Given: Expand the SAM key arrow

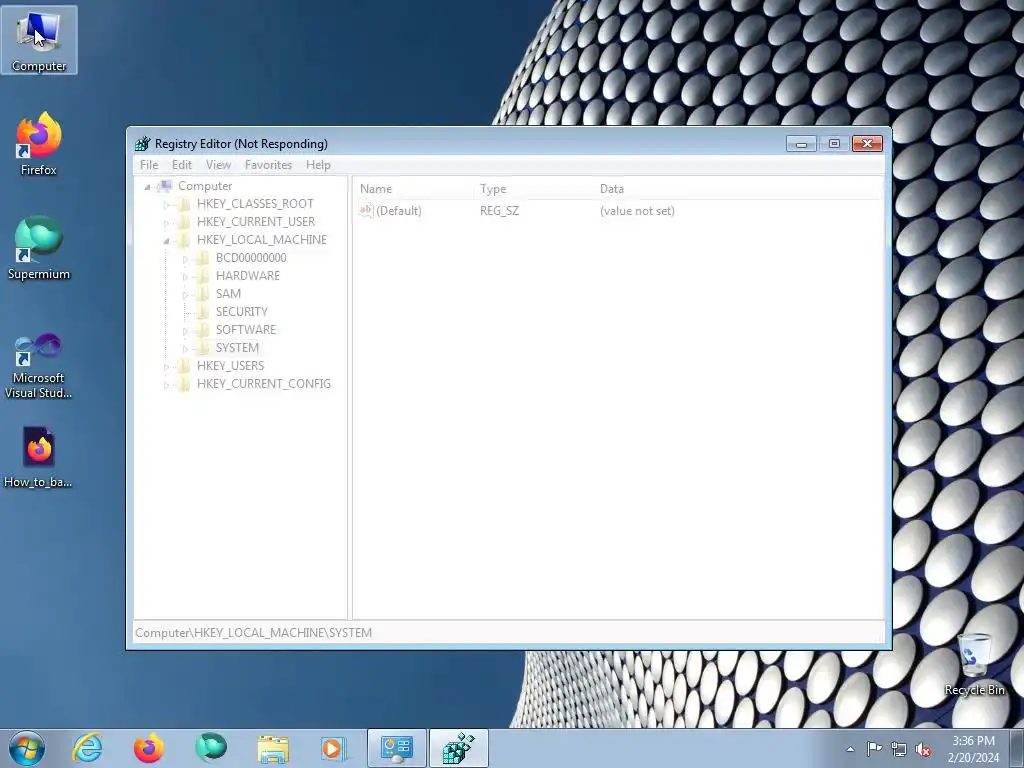Looking at the screenshot, I should 185,295.
